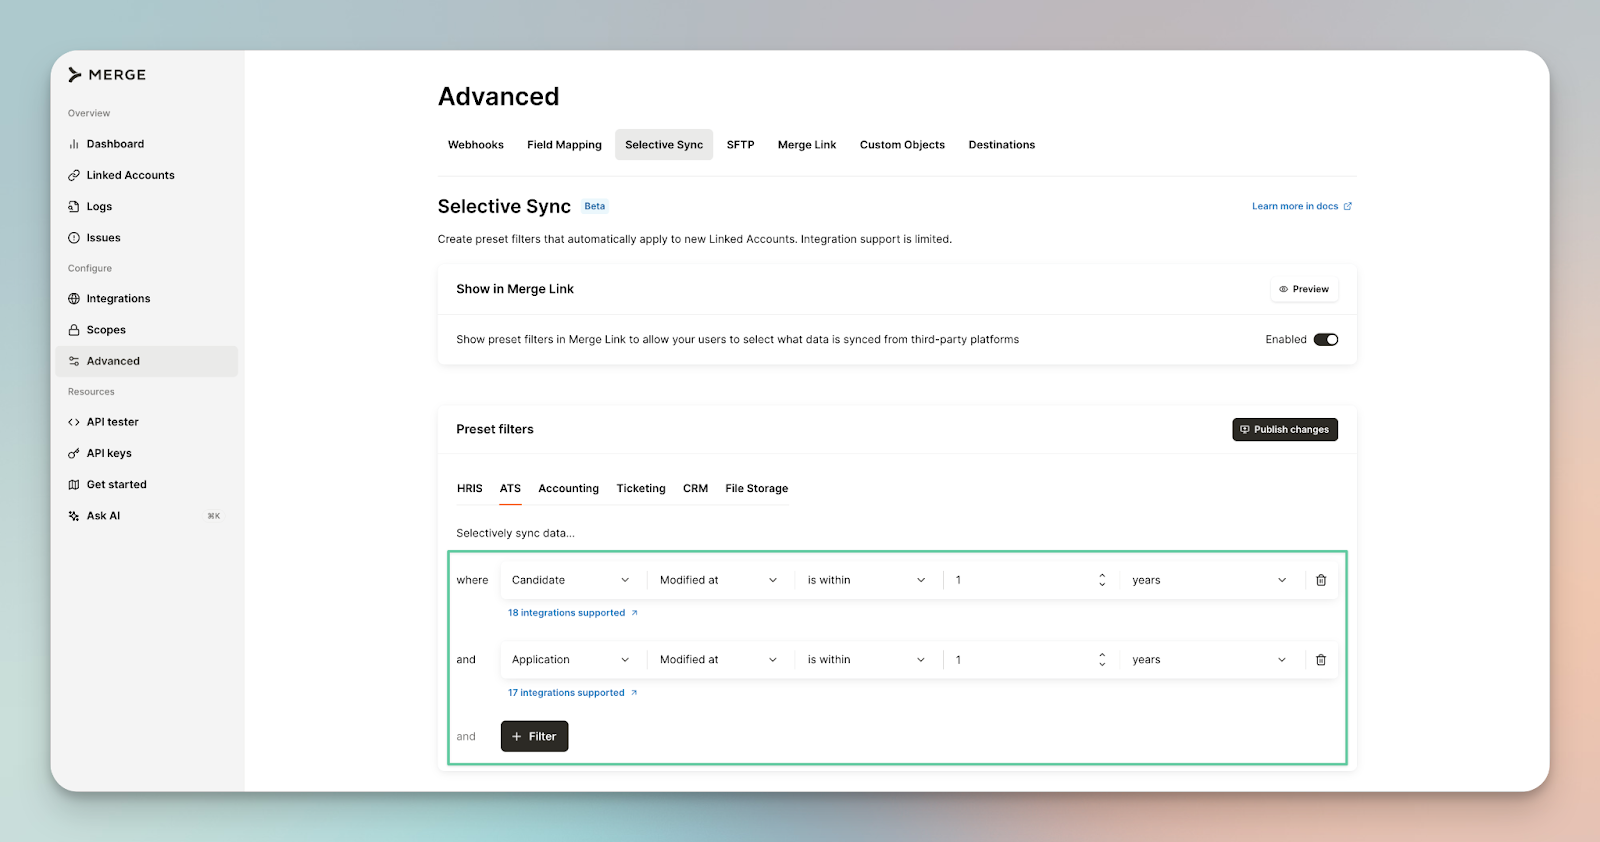Click arrow icon next to 18 integrations supported
The width and height of the screenshot is (1600, 842).
(634, 613)
